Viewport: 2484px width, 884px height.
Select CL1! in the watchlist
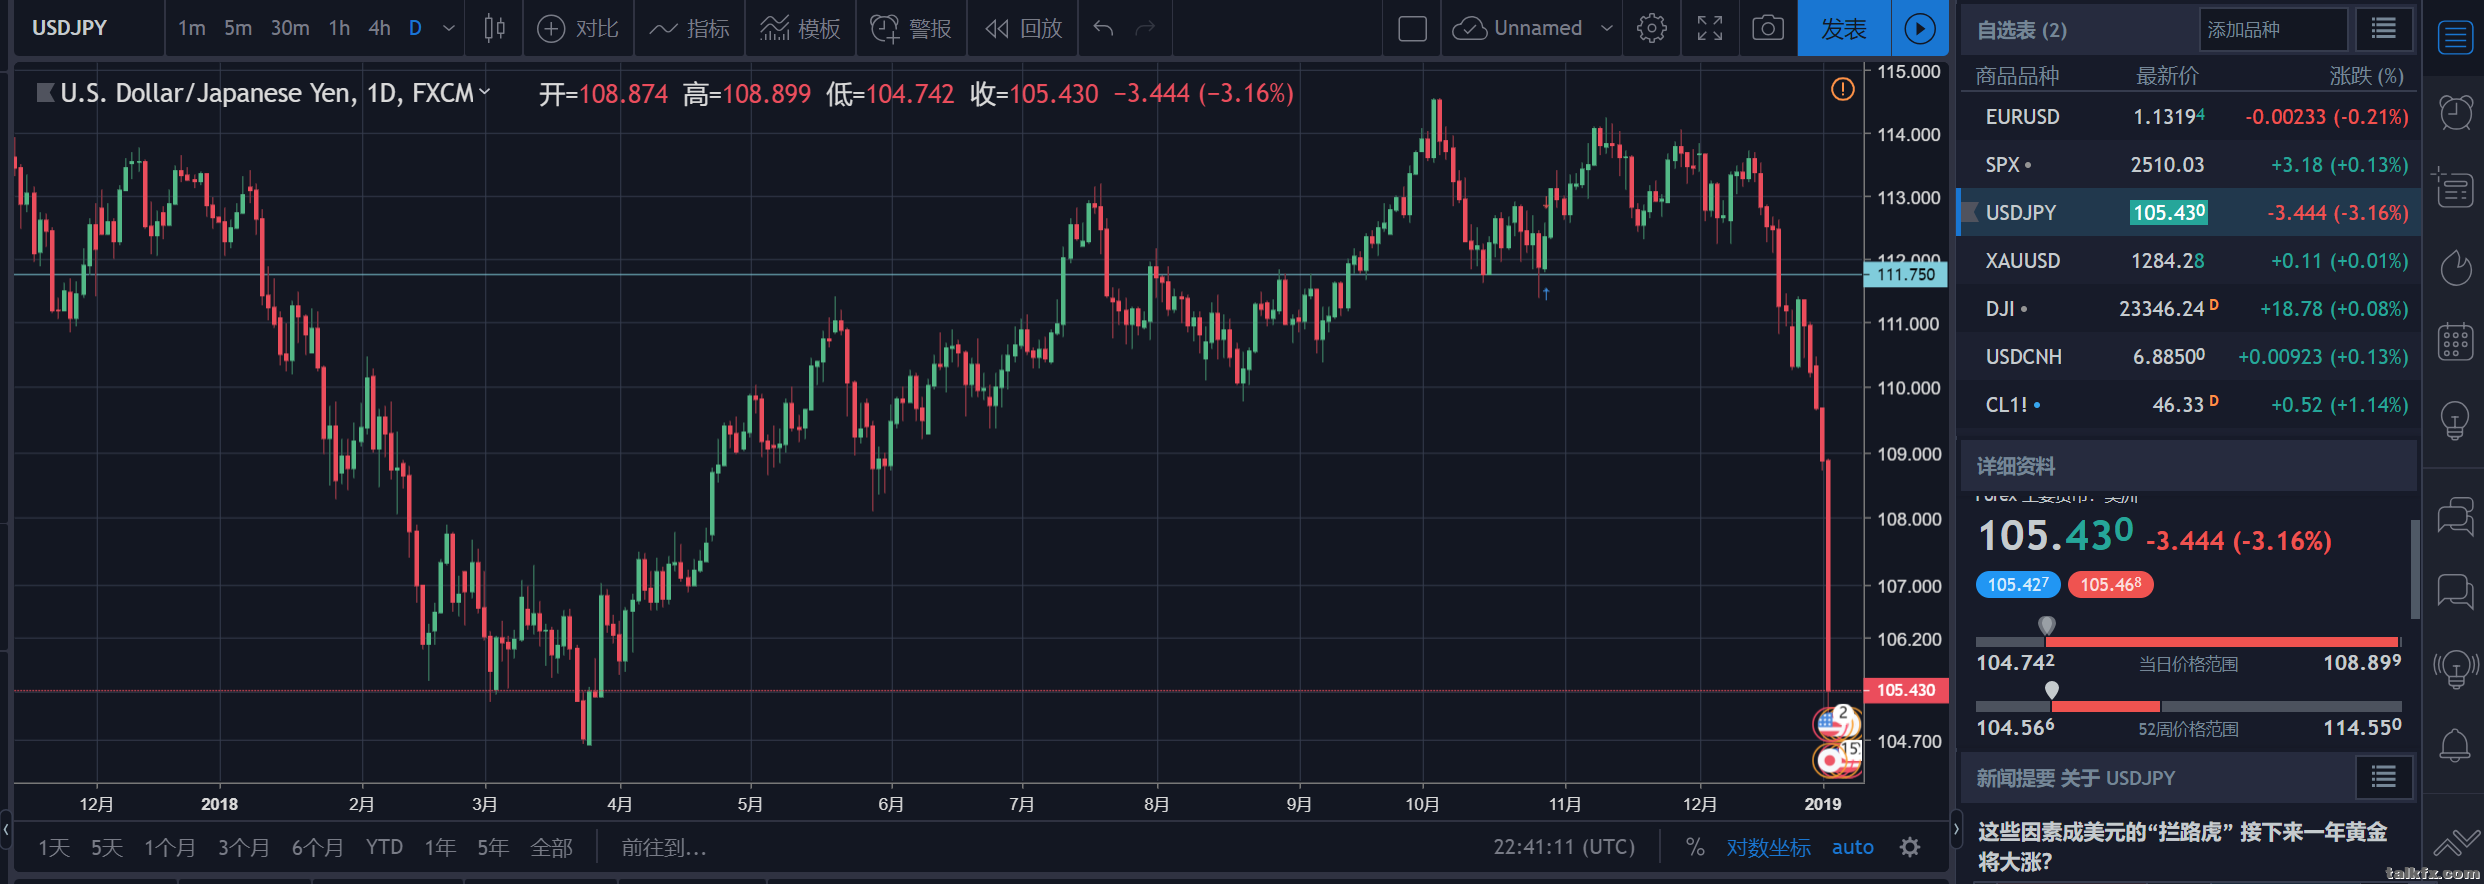(2189, 405)
